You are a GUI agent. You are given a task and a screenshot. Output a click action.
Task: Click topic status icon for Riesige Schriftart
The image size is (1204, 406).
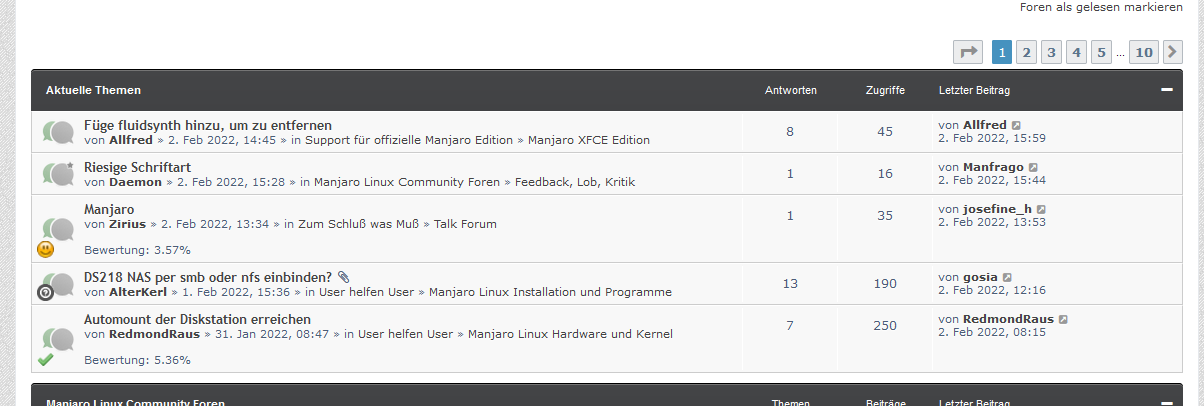click(x=59, y=174)
